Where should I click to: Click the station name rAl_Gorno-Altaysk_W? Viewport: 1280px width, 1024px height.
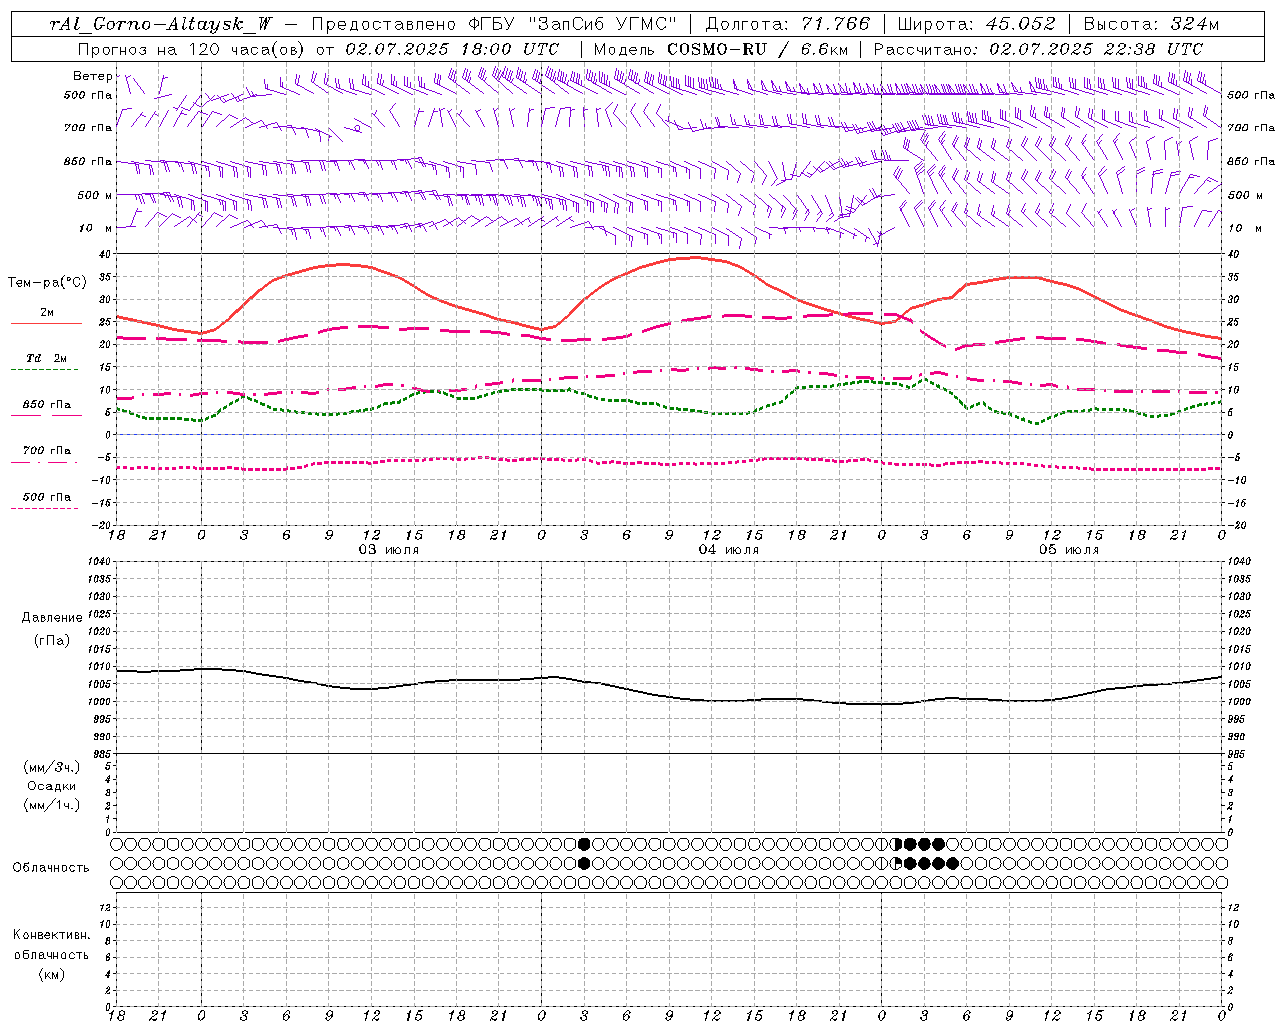(161, 24)
